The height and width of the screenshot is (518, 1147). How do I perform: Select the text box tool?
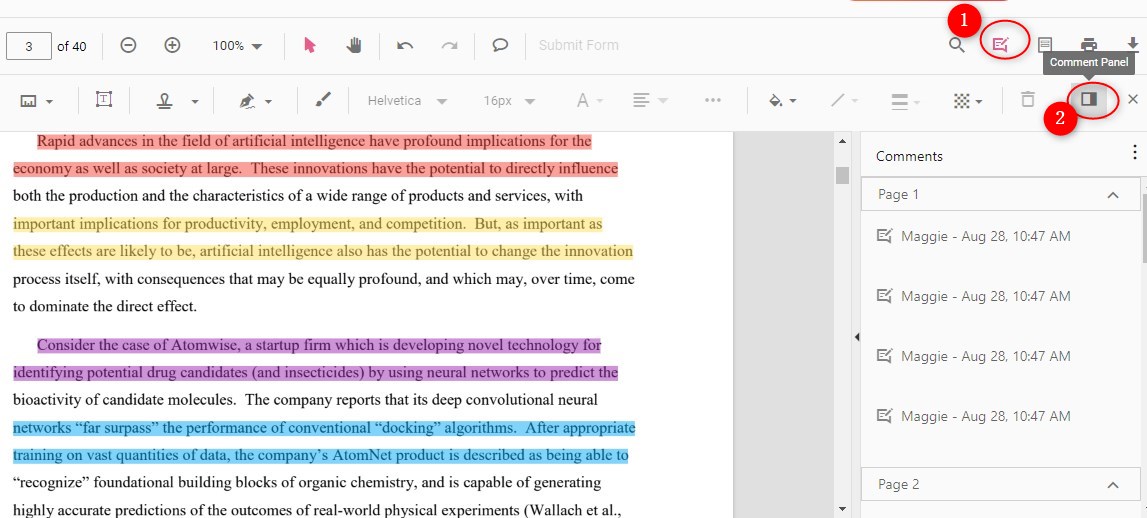[104, 100]
